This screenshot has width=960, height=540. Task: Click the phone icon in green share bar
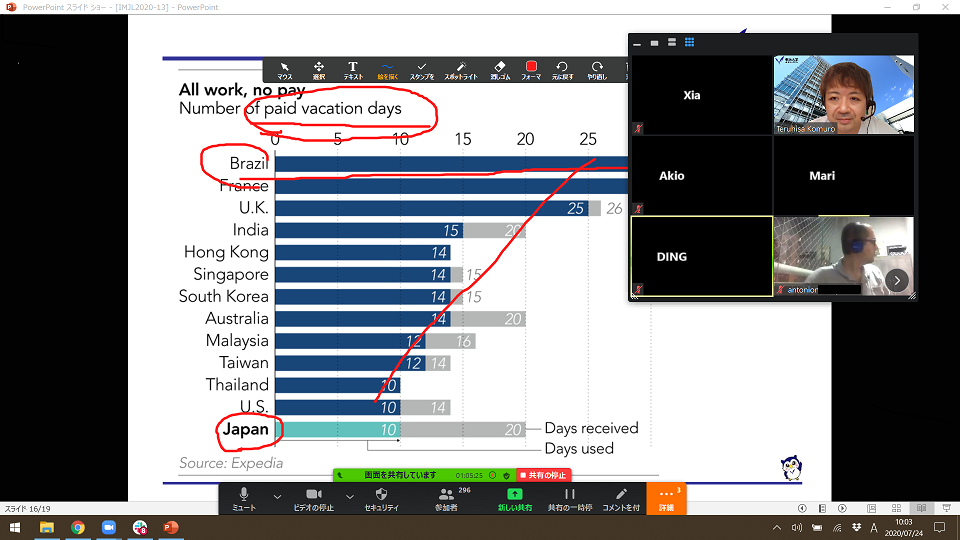click(x=340, y=475)
